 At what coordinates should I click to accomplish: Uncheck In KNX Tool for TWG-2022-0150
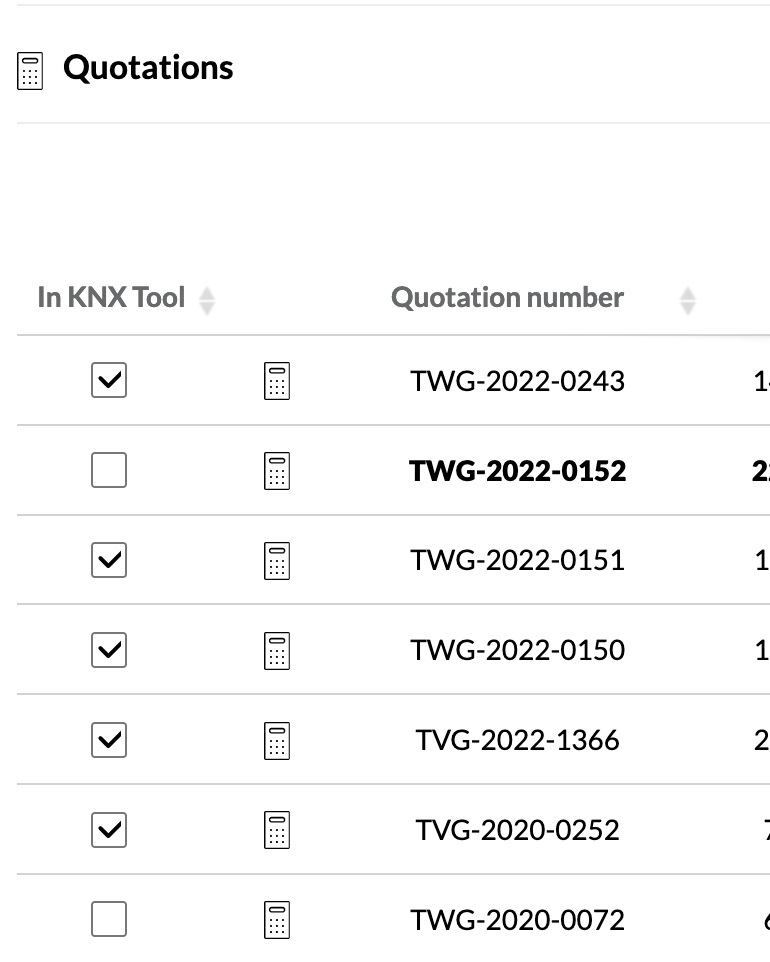coord(109,650)
